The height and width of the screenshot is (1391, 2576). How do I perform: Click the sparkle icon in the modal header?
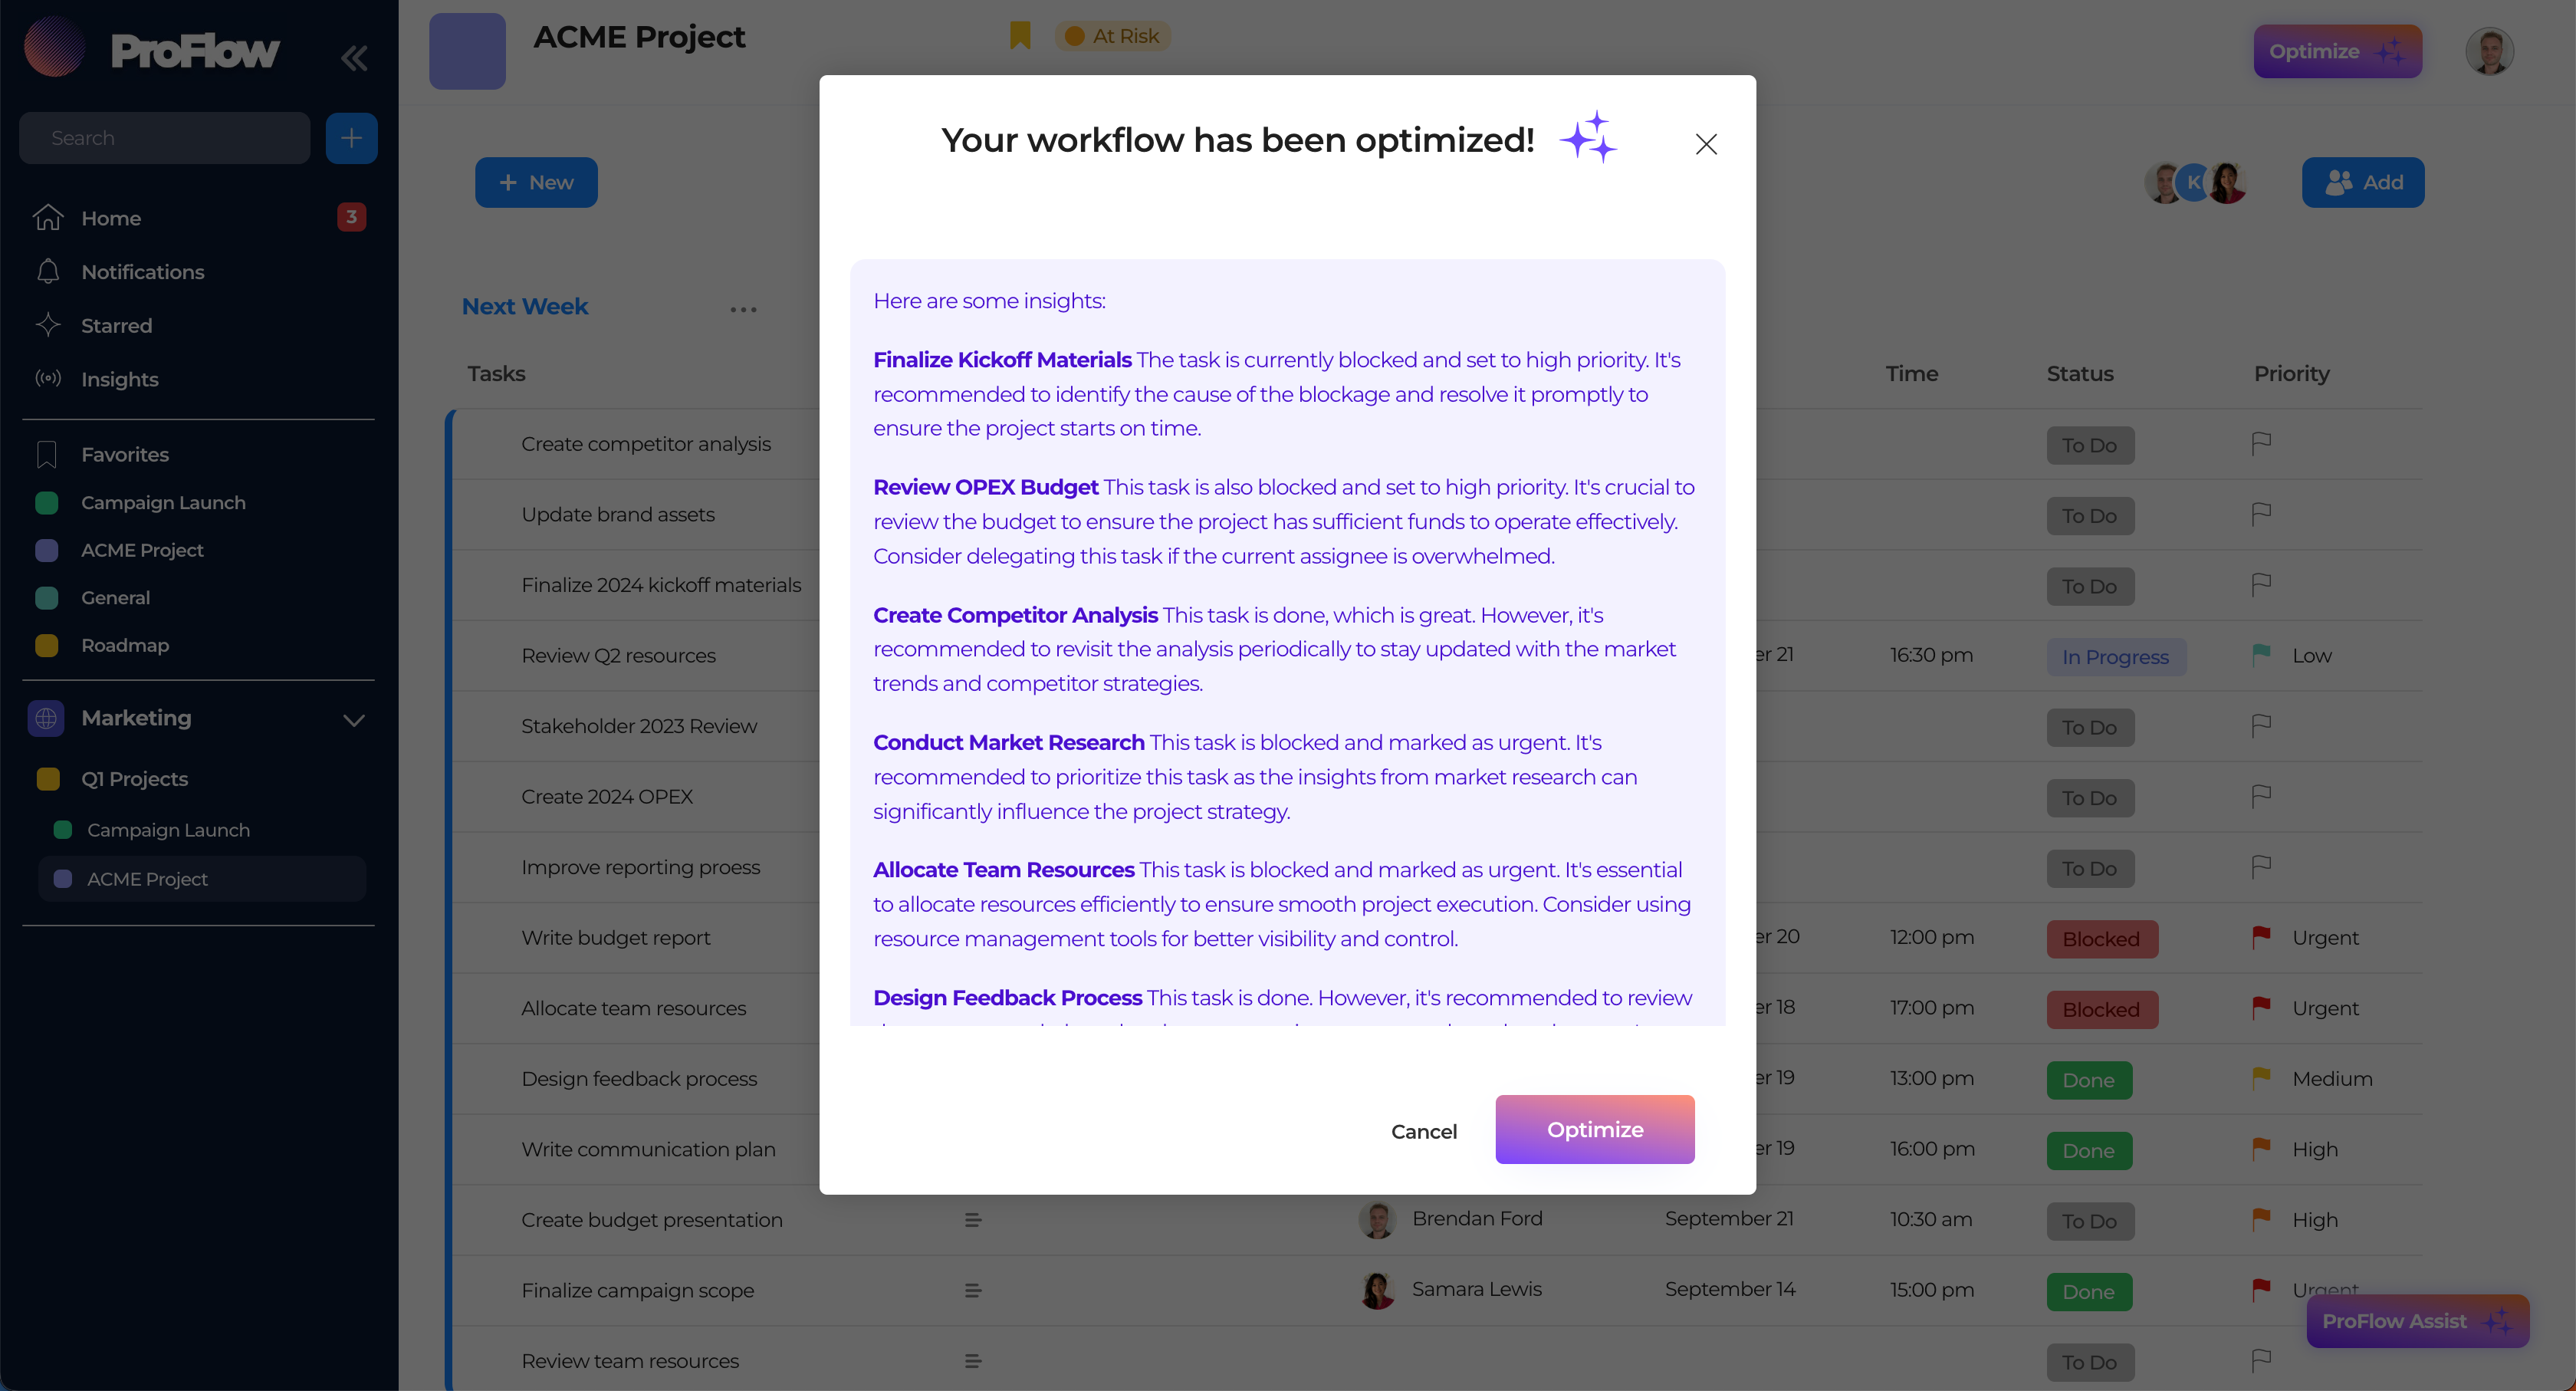click(1589, 137)
